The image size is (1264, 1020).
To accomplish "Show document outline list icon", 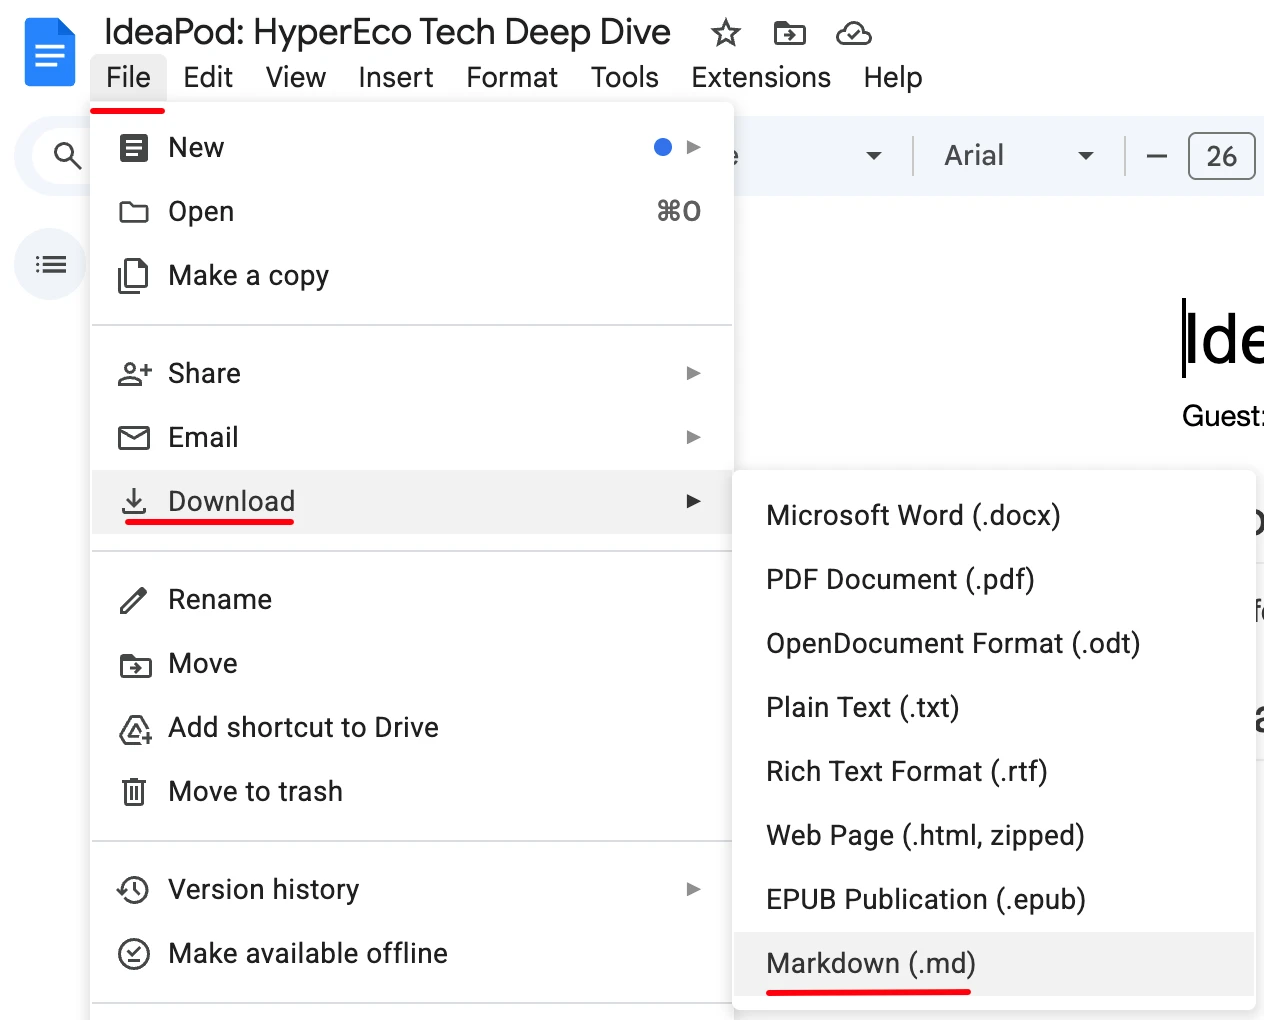I will coord(50,264).
